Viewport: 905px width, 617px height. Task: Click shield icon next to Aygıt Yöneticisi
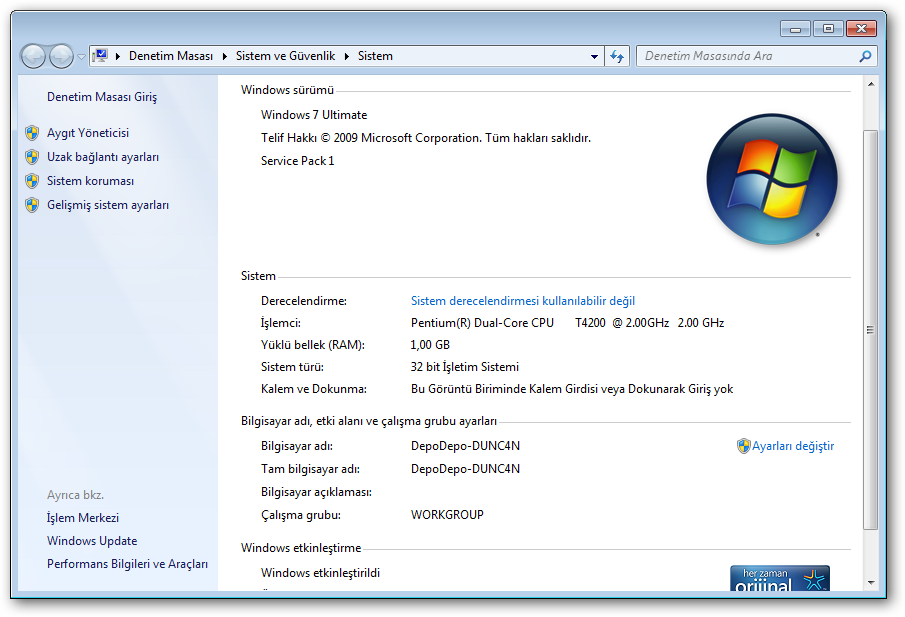click(32, 133)
